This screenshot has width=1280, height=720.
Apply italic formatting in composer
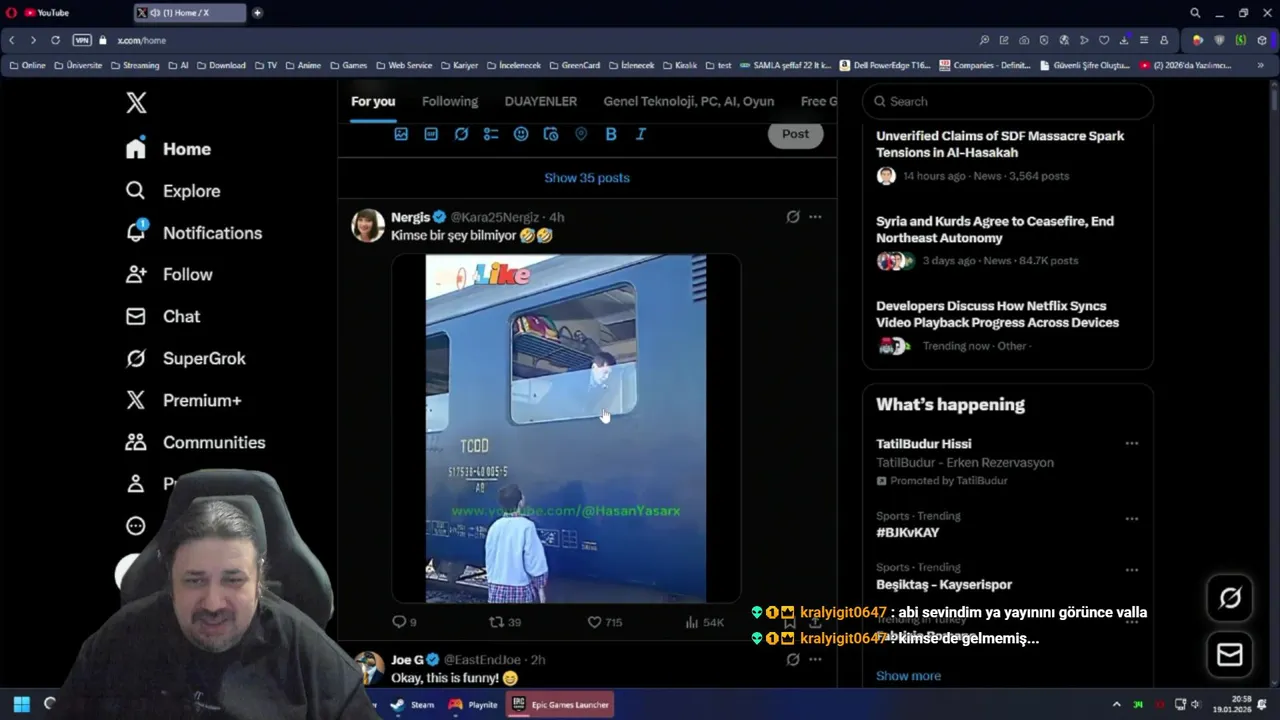tap(641, 134)
